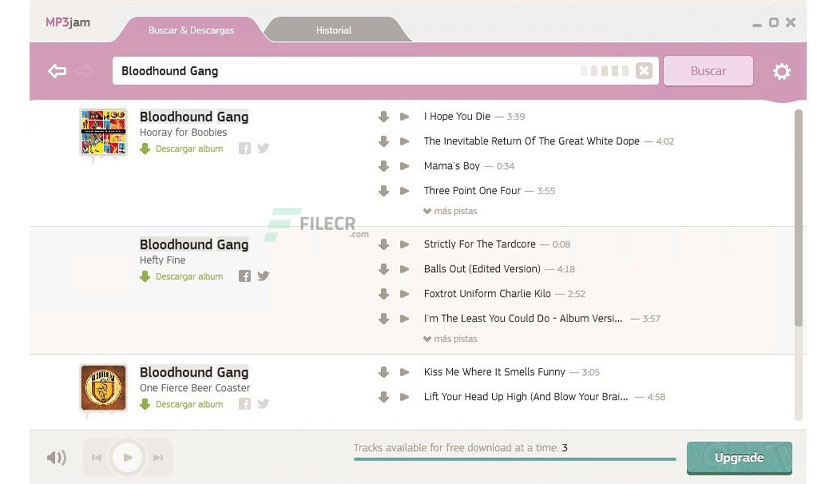The width and height of the screenshot is (836, 484).
Task: Start playback with the player's play button
Action: [x=128, y=457]
